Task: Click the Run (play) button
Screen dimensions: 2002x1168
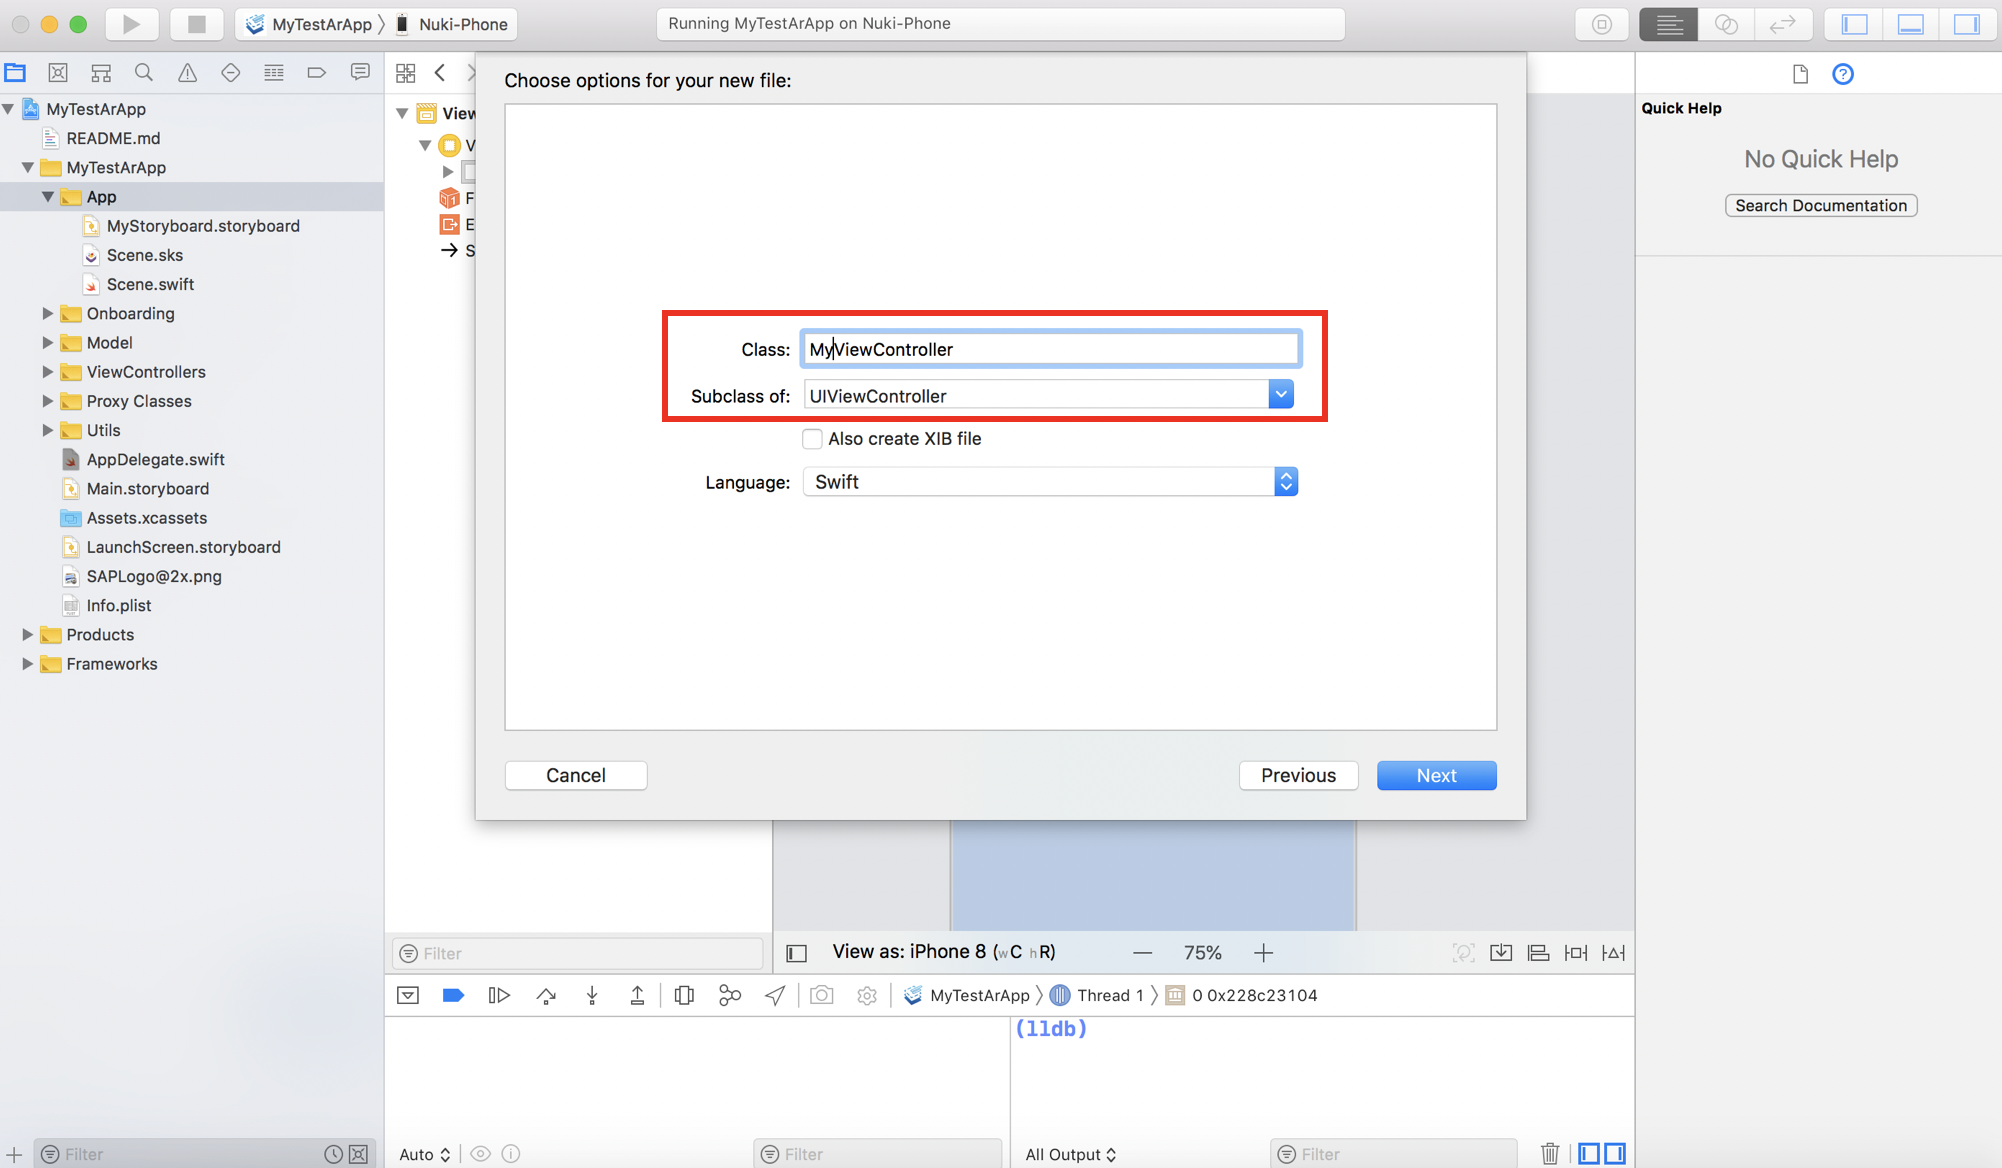Action: (x=131, y=24)
